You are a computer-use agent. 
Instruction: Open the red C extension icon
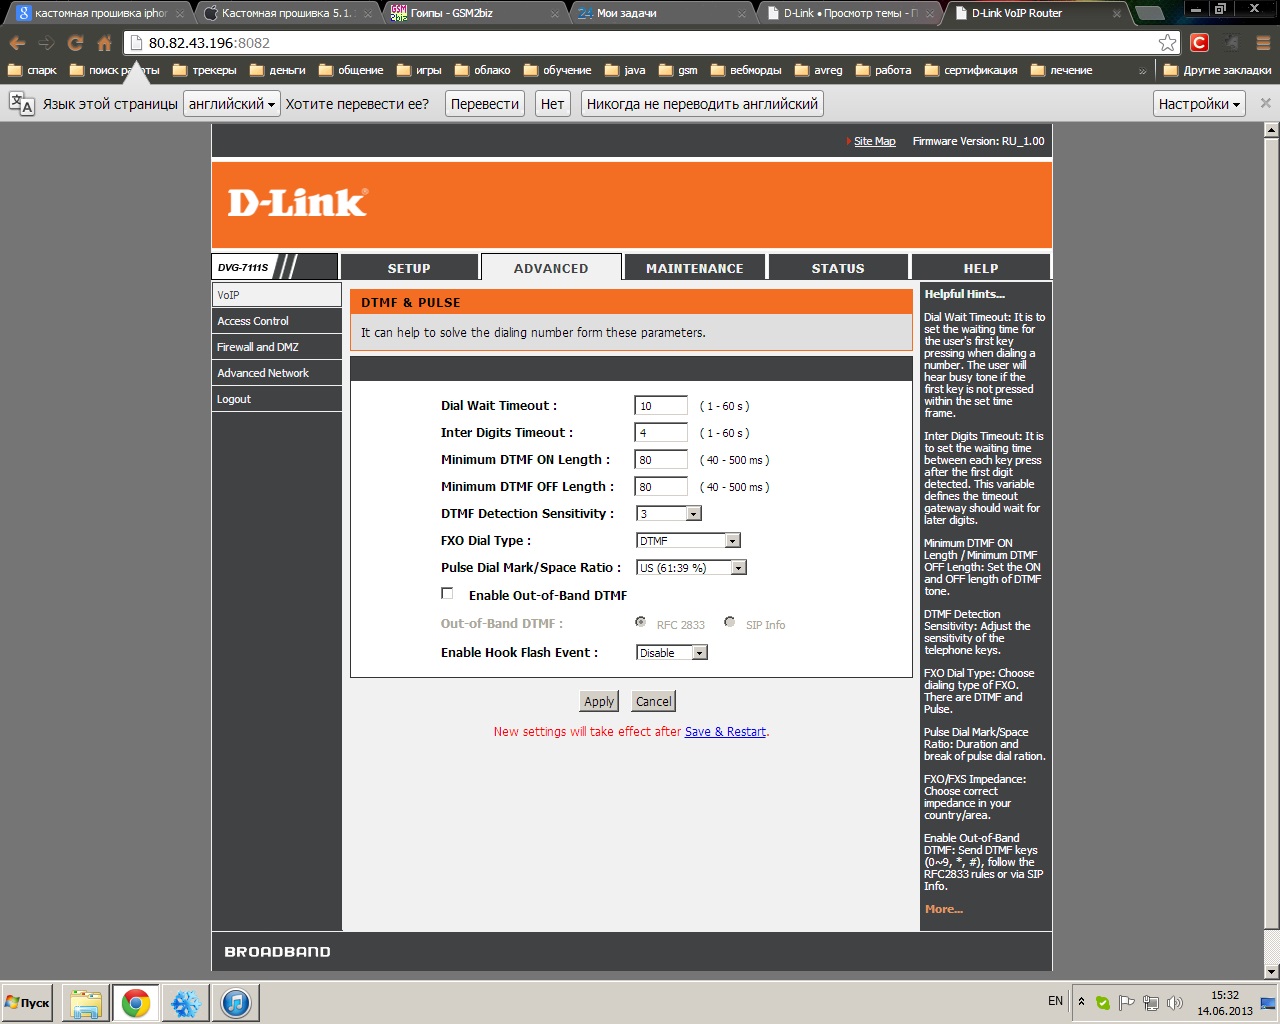[1199, 43]
